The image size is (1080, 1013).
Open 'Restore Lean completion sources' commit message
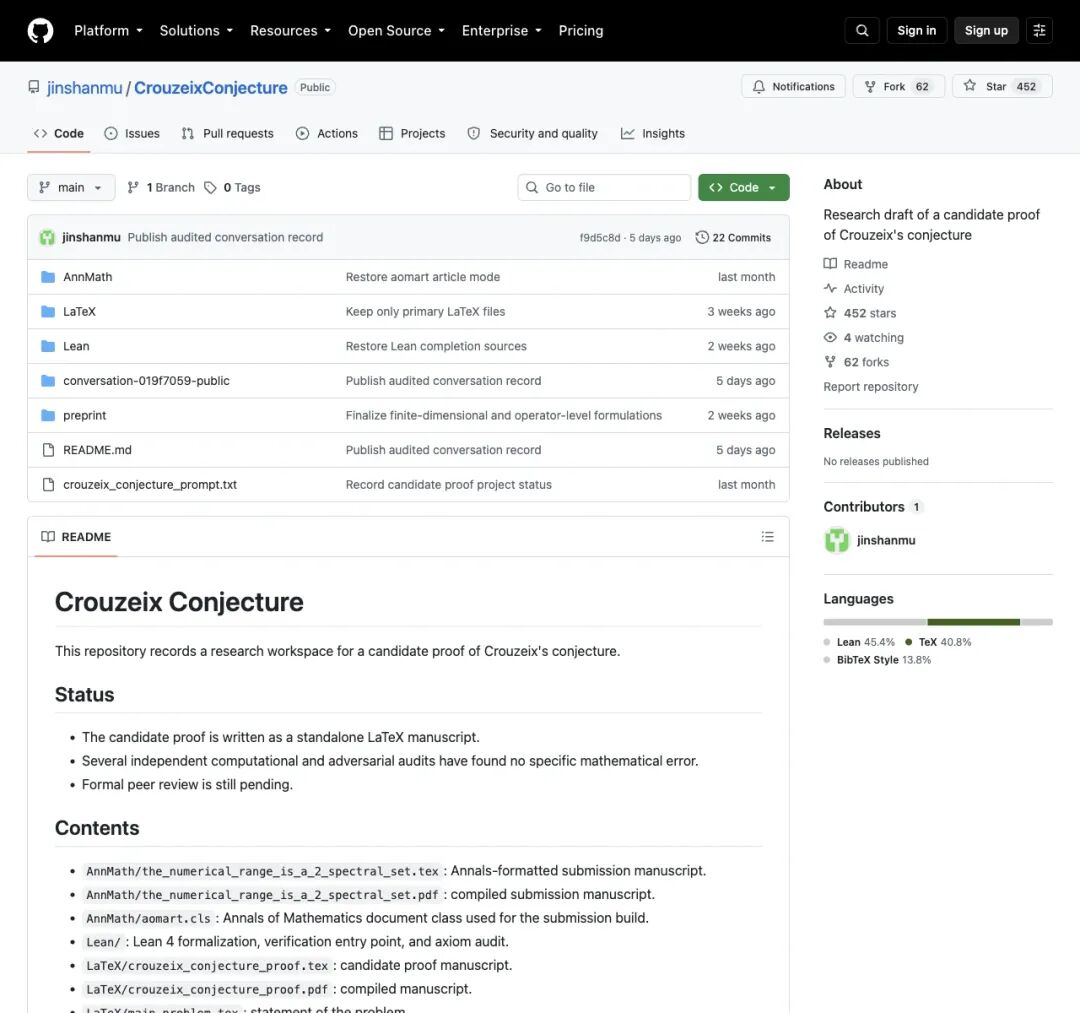pyautogui.click(x=436, y=346)
